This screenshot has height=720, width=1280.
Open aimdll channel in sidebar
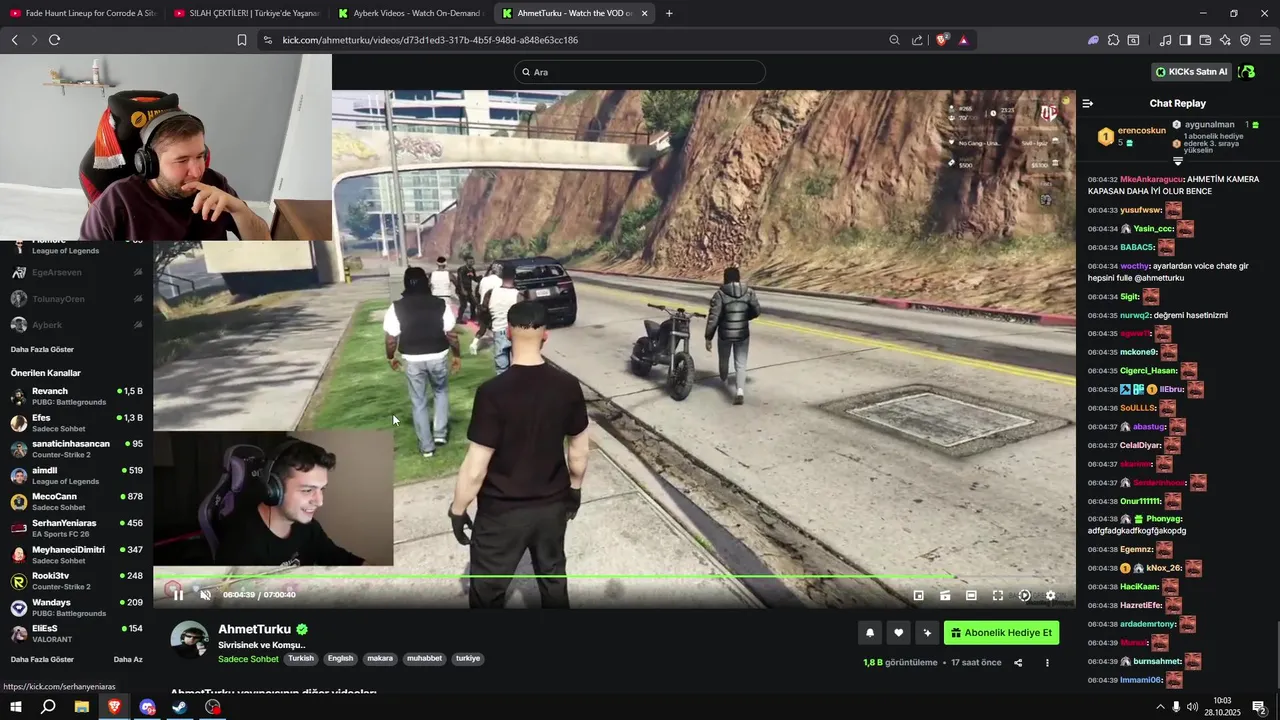click(x=76, y=475)
